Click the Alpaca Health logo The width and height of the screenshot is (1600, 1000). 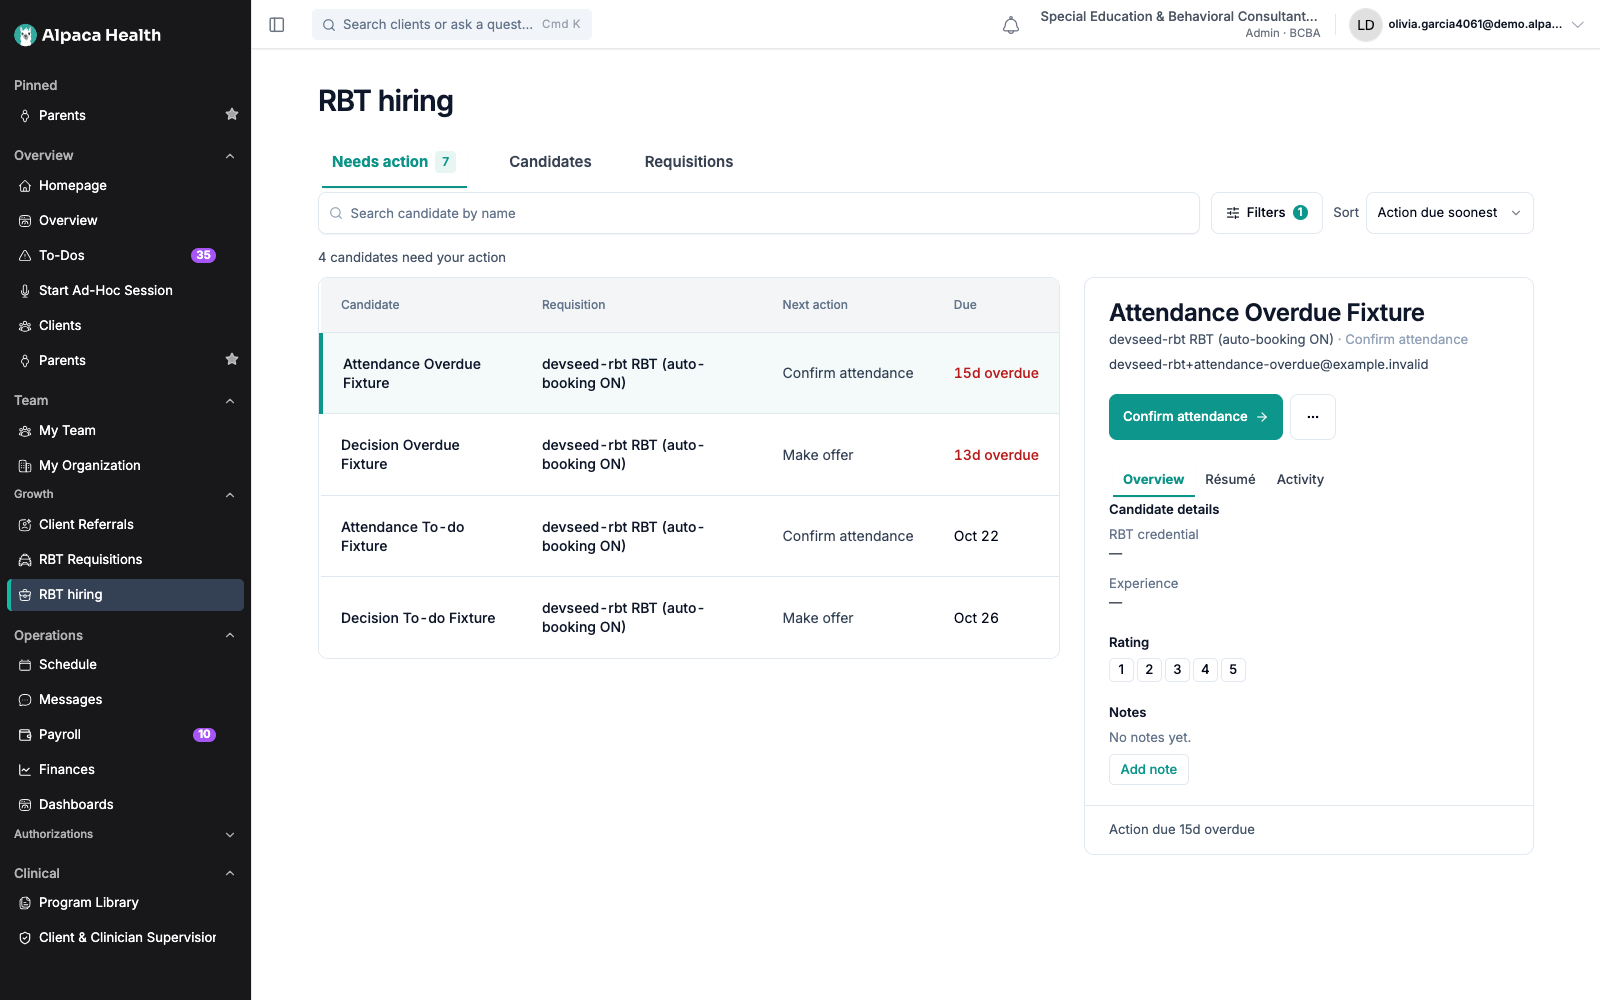click(x=88, y=35)
